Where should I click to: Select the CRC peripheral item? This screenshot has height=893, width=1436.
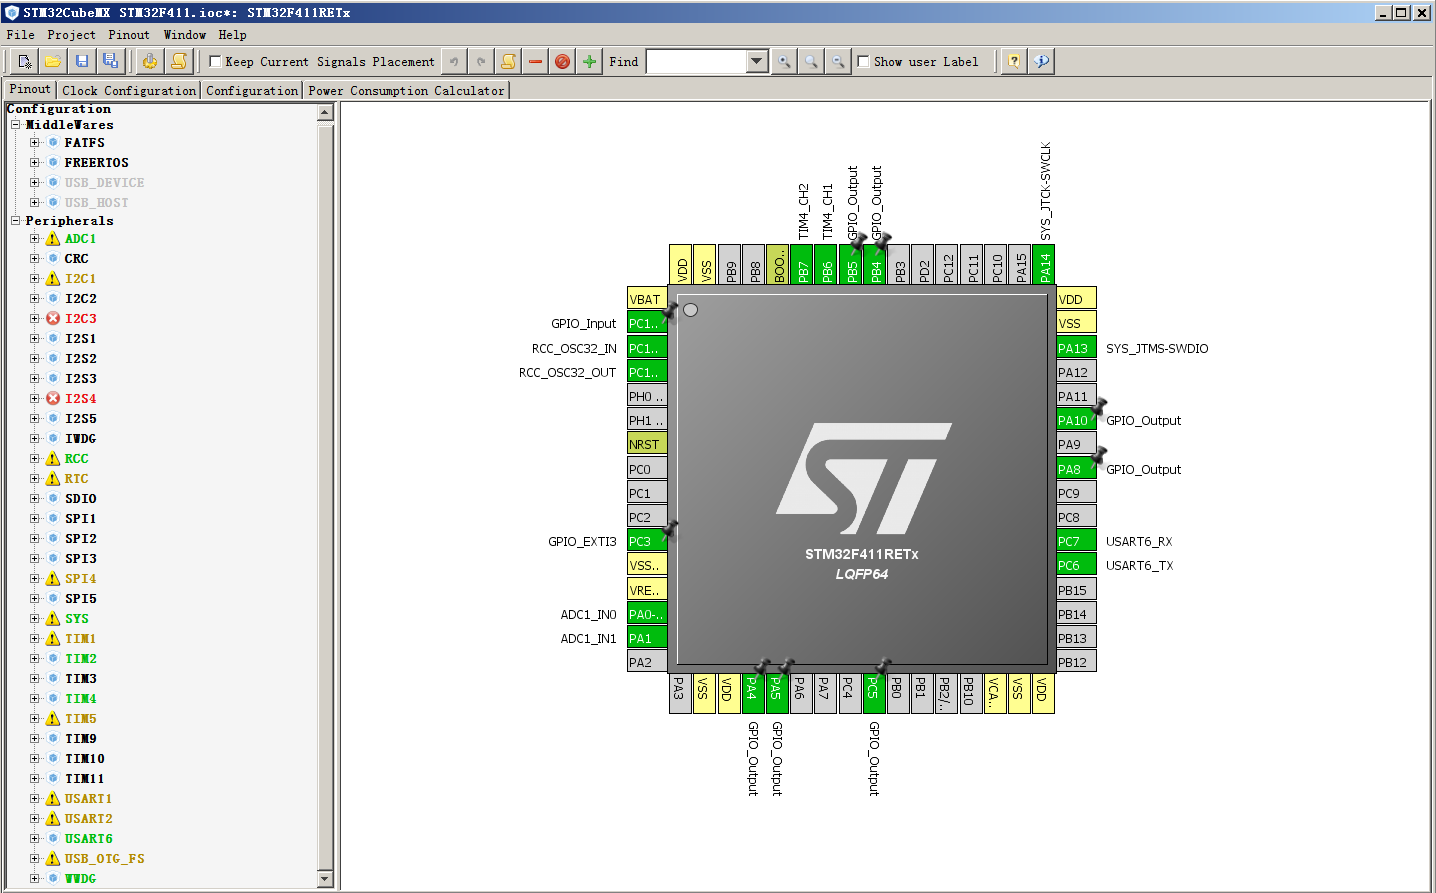[x=77, y=259]
